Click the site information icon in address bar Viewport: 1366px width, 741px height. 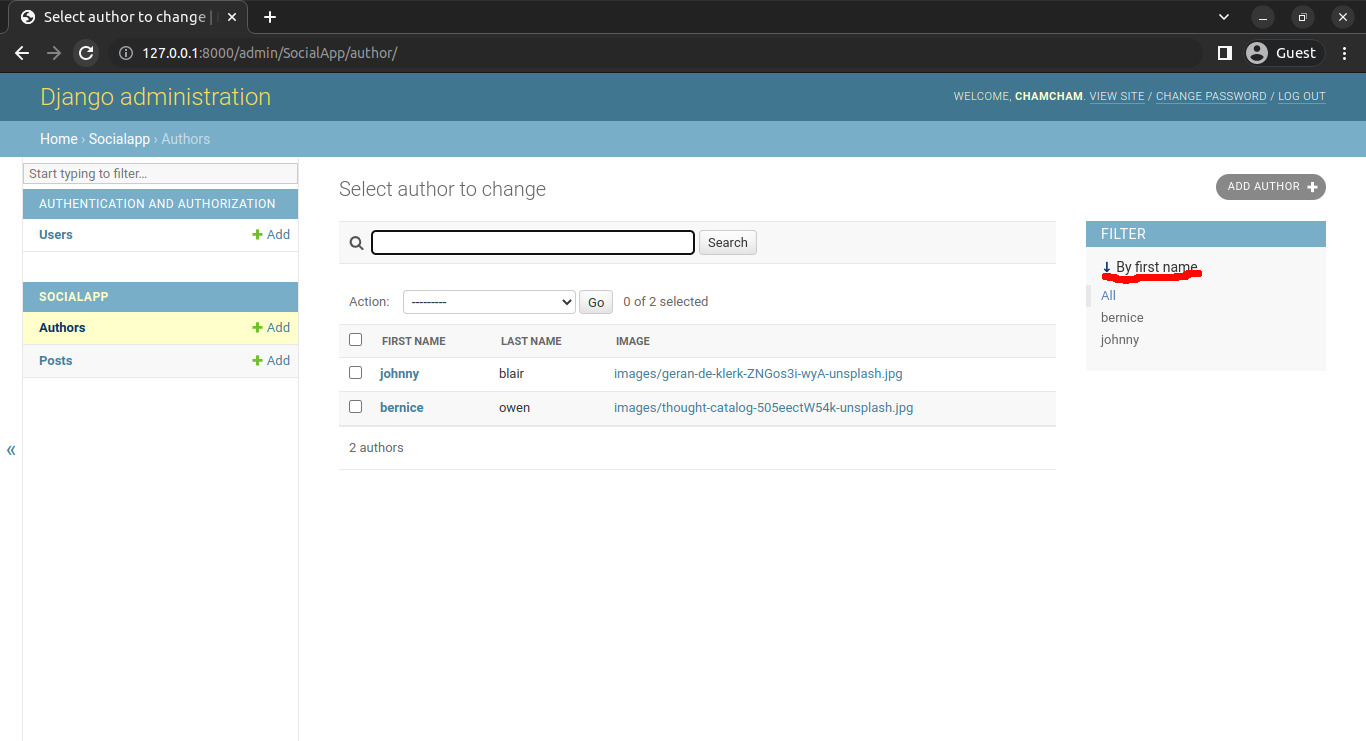(x=126, y=53)
